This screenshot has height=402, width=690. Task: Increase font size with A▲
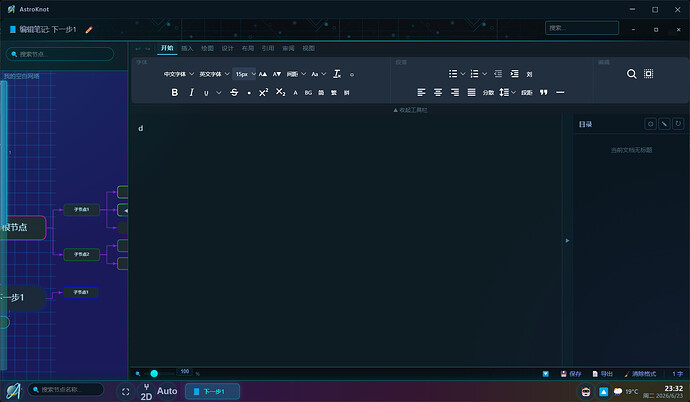263,74
